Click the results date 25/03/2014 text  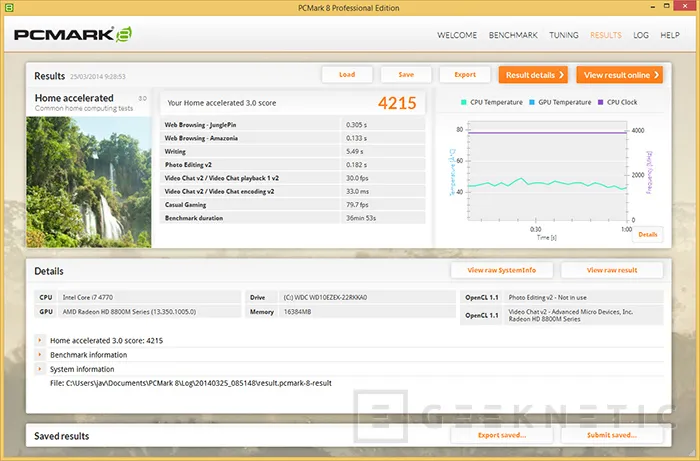pos(97,77)
